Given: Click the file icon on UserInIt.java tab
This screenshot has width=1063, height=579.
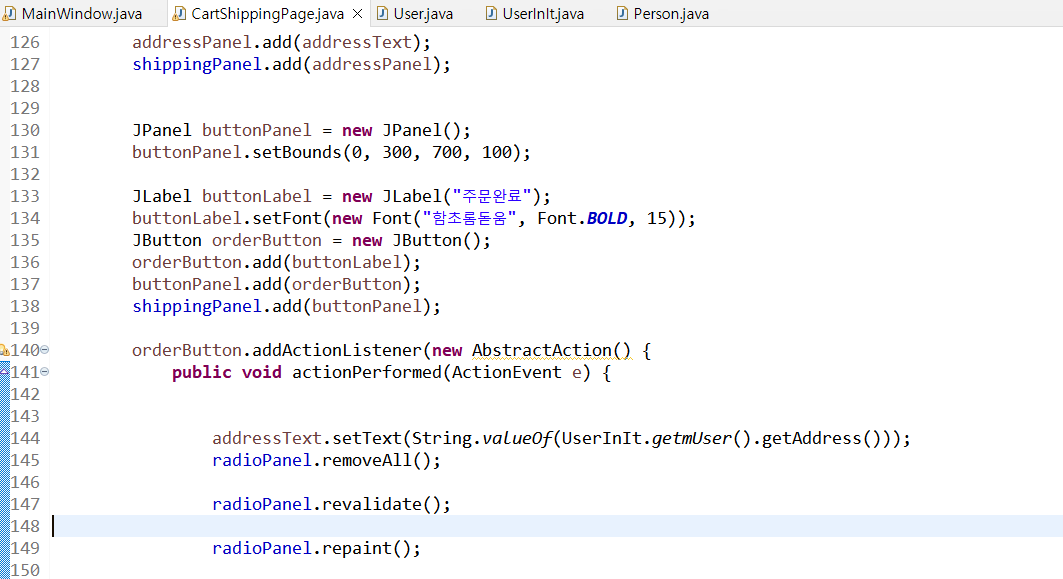Looking at the screenshot, I should tap(492, 14).
